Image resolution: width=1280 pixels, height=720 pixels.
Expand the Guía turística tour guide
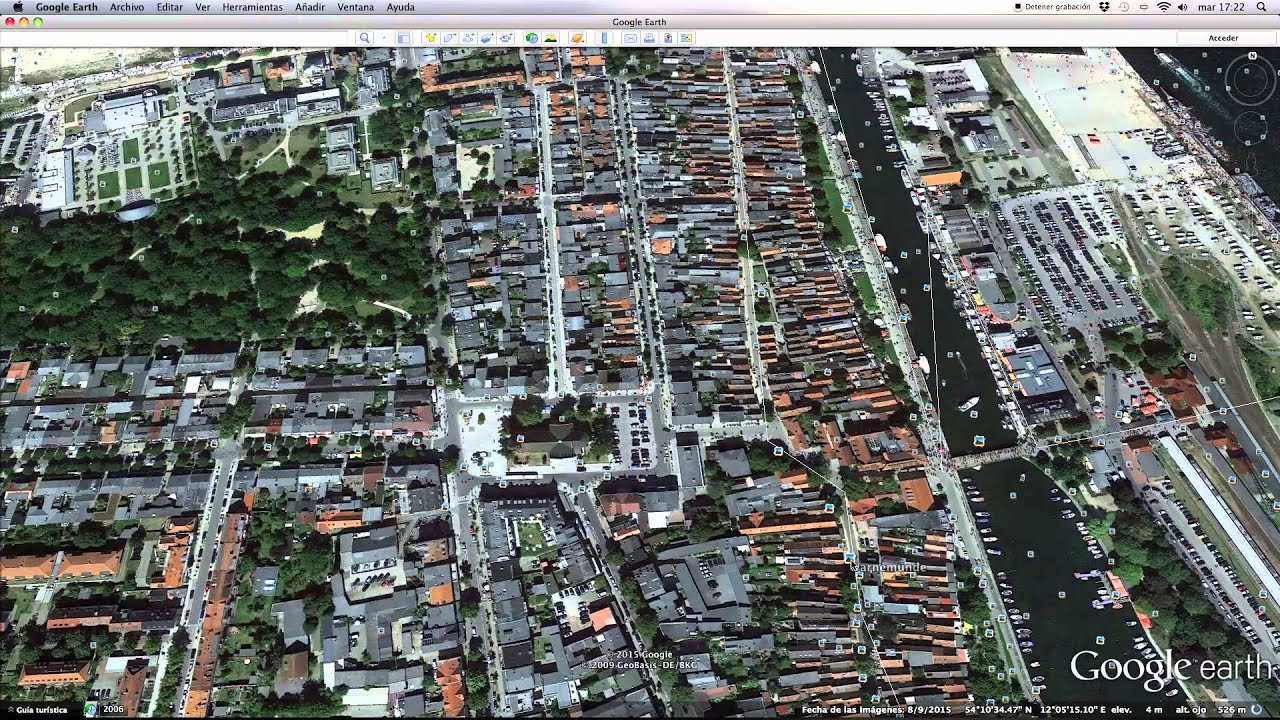point(36,710)
